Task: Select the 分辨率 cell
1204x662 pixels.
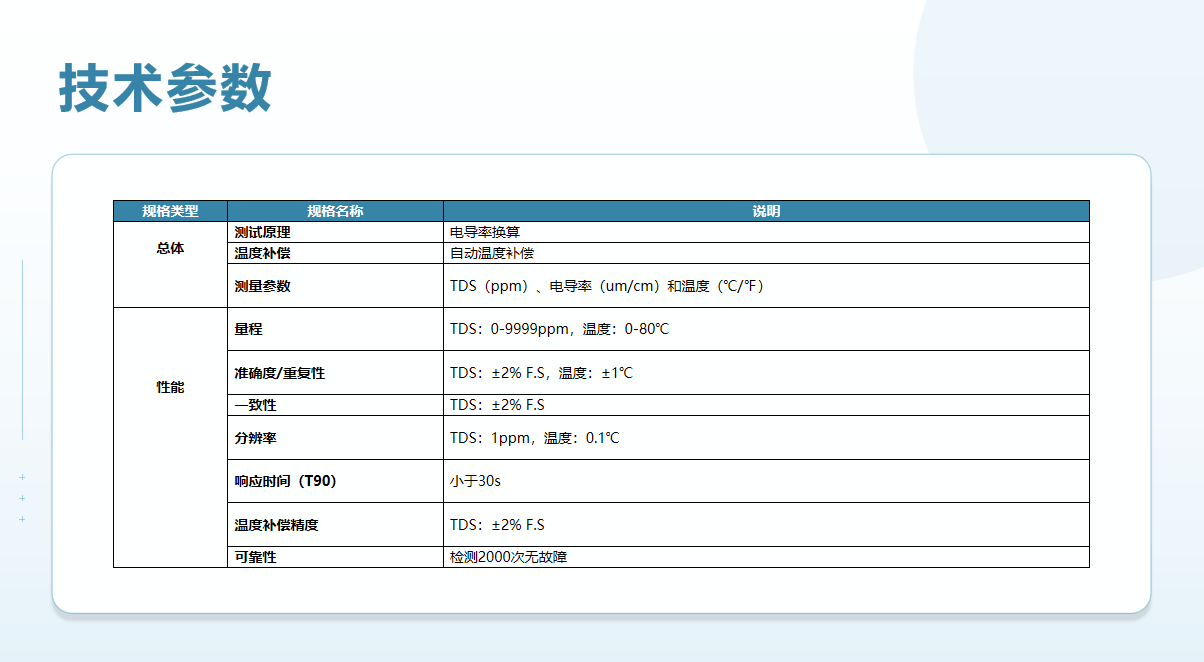Action: pyautogui.click(x=336, y=438)
